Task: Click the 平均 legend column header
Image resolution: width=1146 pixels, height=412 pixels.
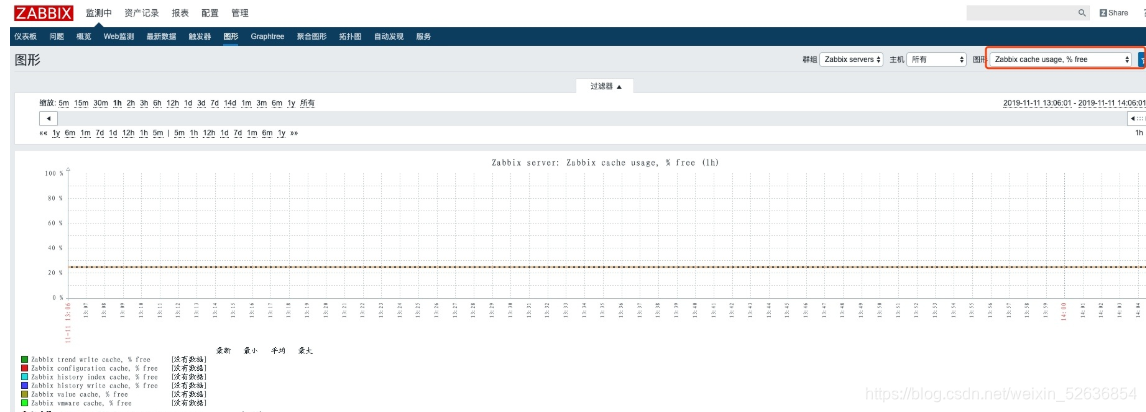Action: [278, 351]
